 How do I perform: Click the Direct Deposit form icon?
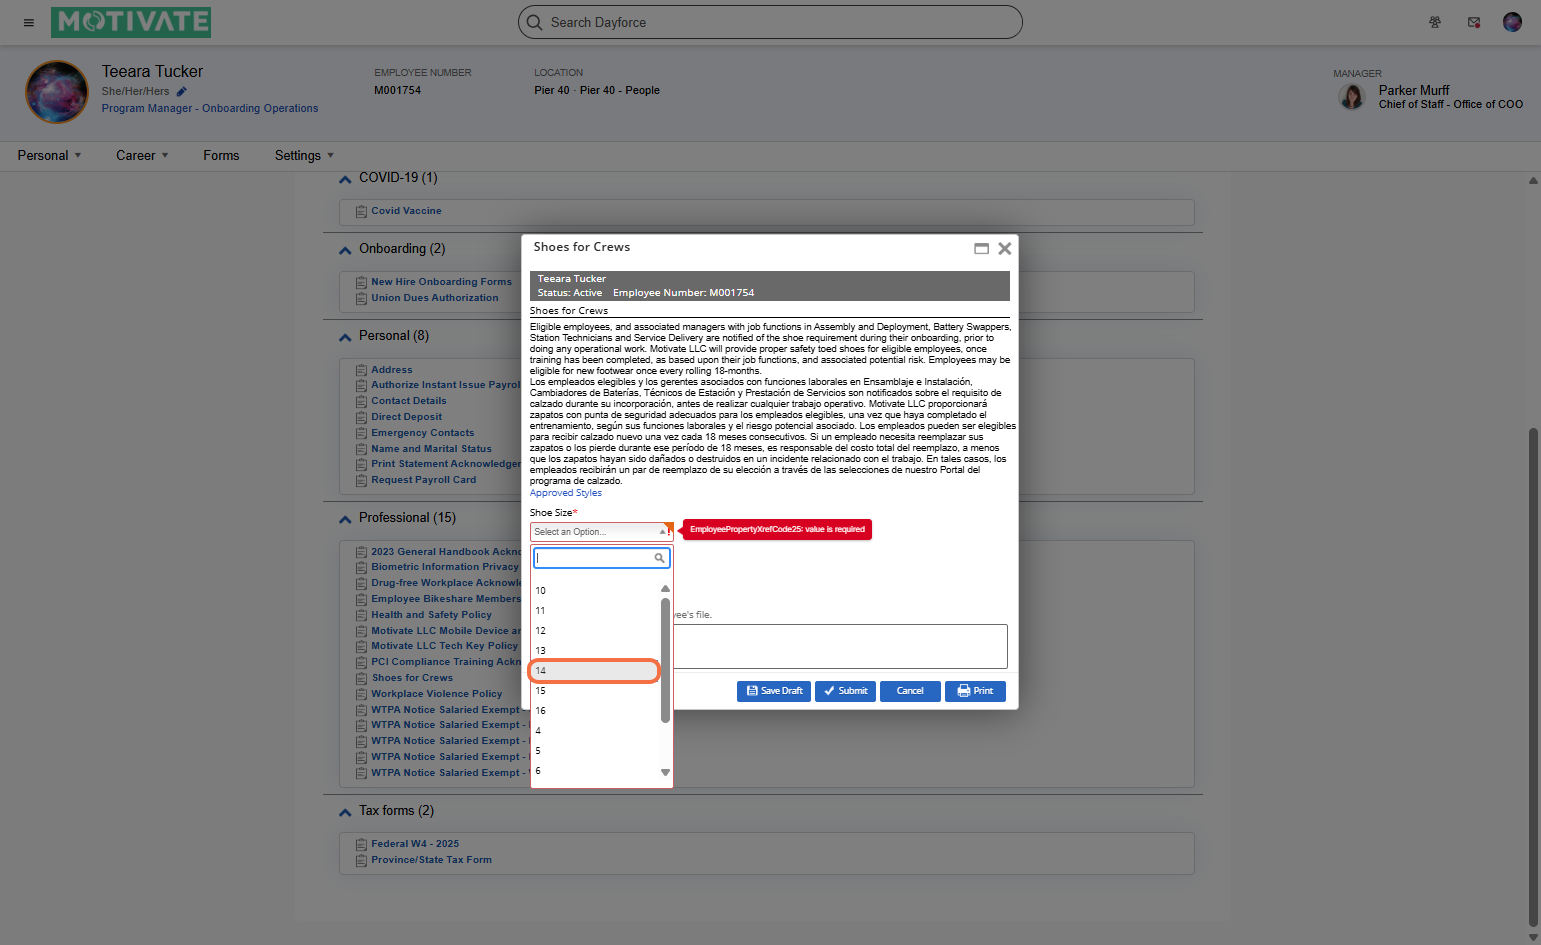[x=361, y=417]
